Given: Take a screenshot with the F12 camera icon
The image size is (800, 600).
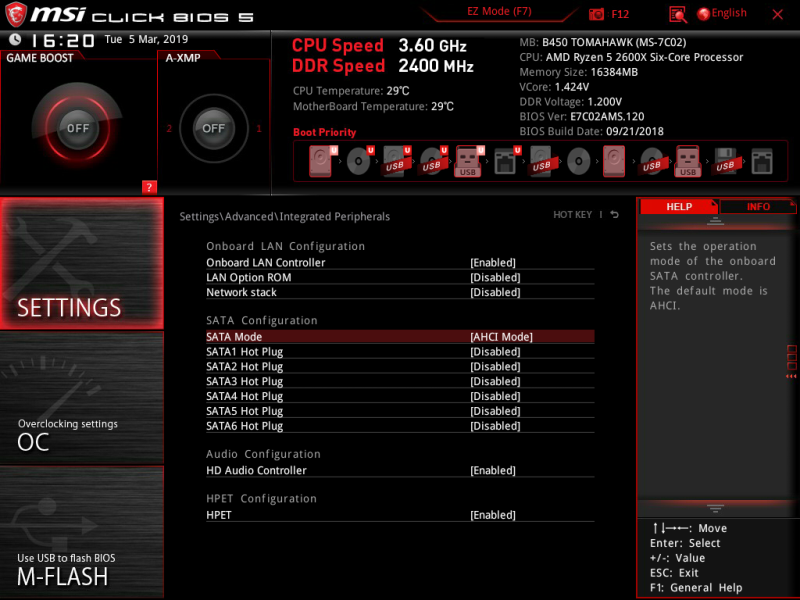Looking at the screenshot, I should [x=596, y=14].
